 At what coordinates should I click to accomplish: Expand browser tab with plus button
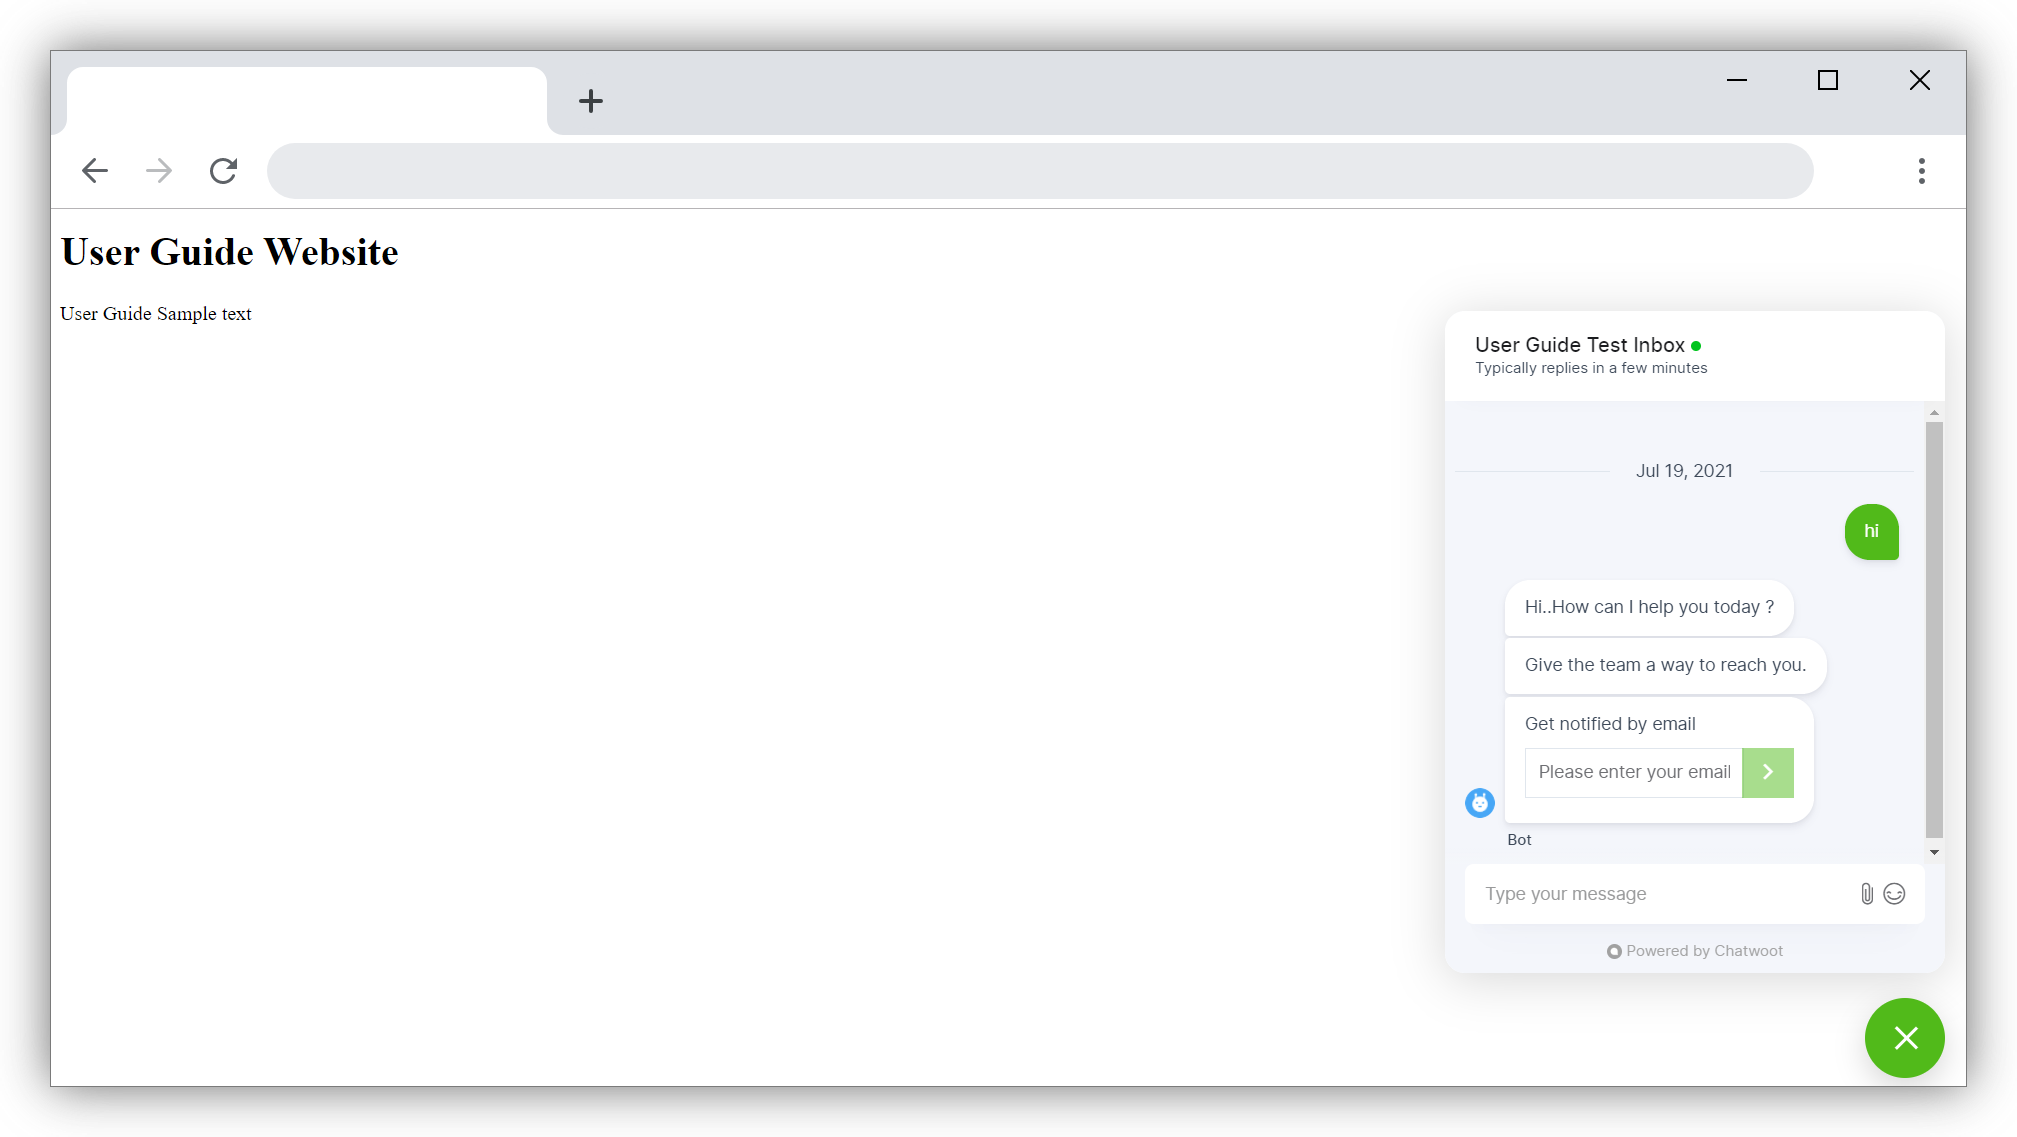[x=590, y=101]
